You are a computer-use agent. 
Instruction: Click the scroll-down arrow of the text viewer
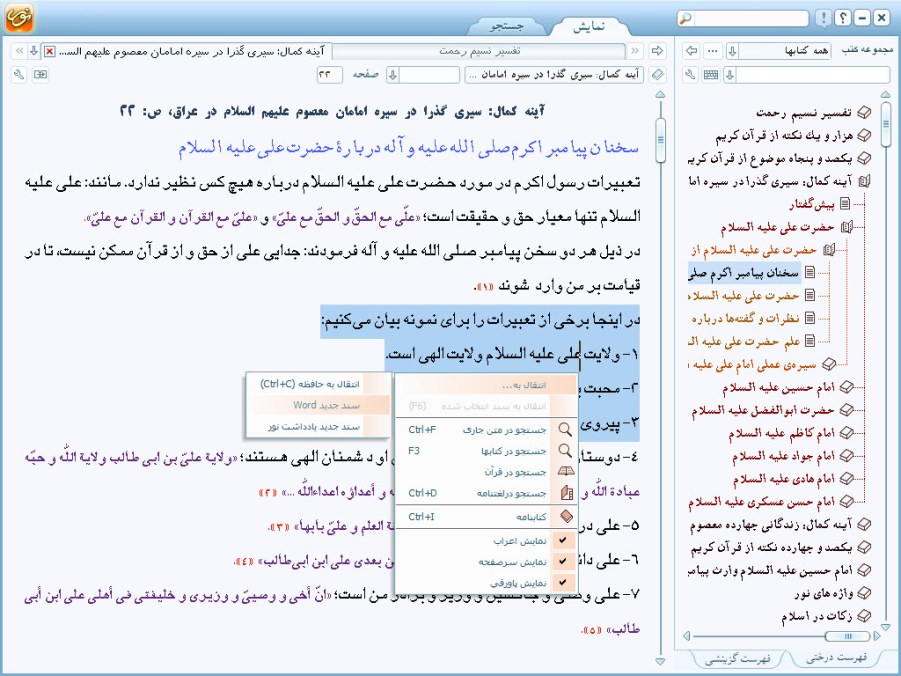[x=660, y=661]
